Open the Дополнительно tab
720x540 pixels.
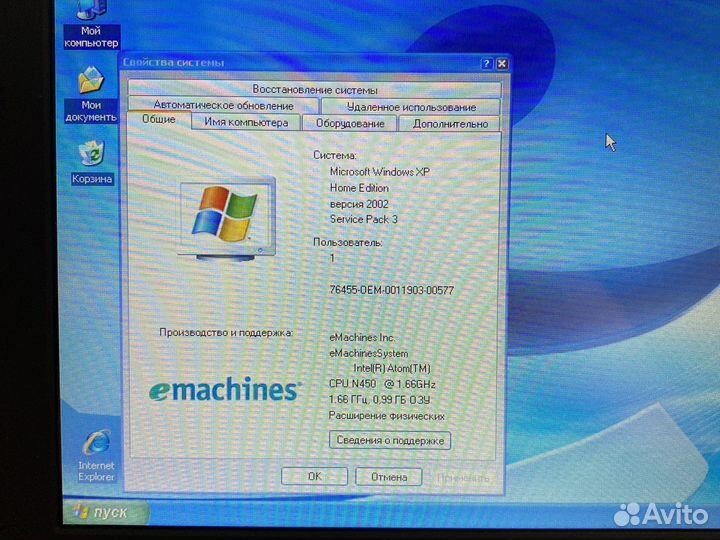[x=450, y=124]
